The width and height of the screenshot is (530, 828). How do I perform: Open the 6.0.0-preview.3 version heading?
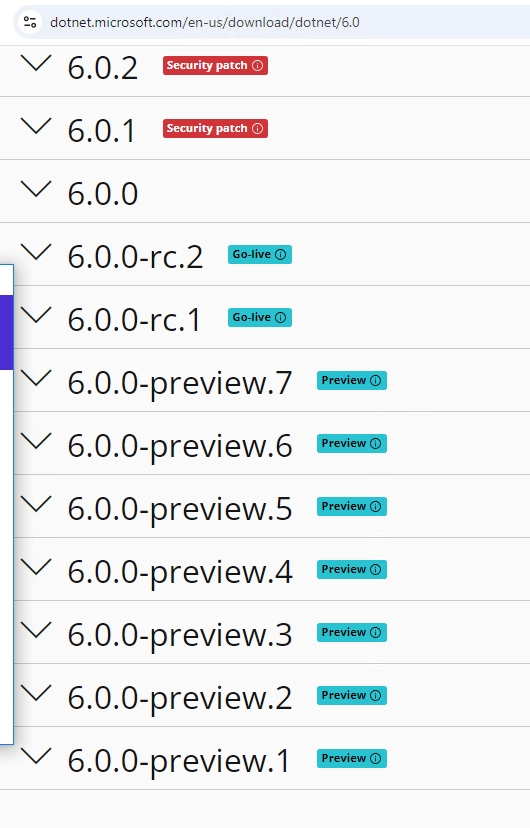pyautogui.click(x=179, y=636)
